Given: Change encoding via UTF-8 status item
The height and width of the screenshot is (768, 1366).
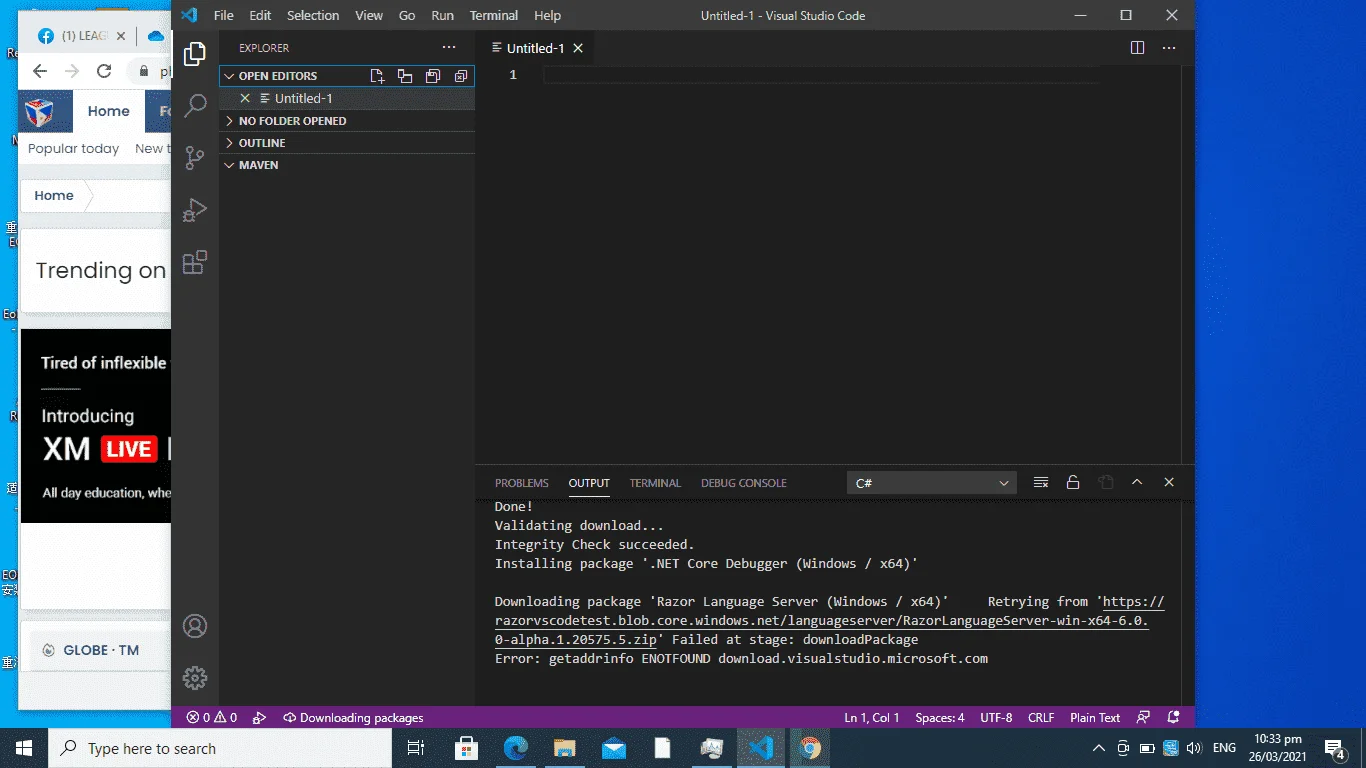Looking at the screenshot, I should pyautogui.click(x=996, y=717).
